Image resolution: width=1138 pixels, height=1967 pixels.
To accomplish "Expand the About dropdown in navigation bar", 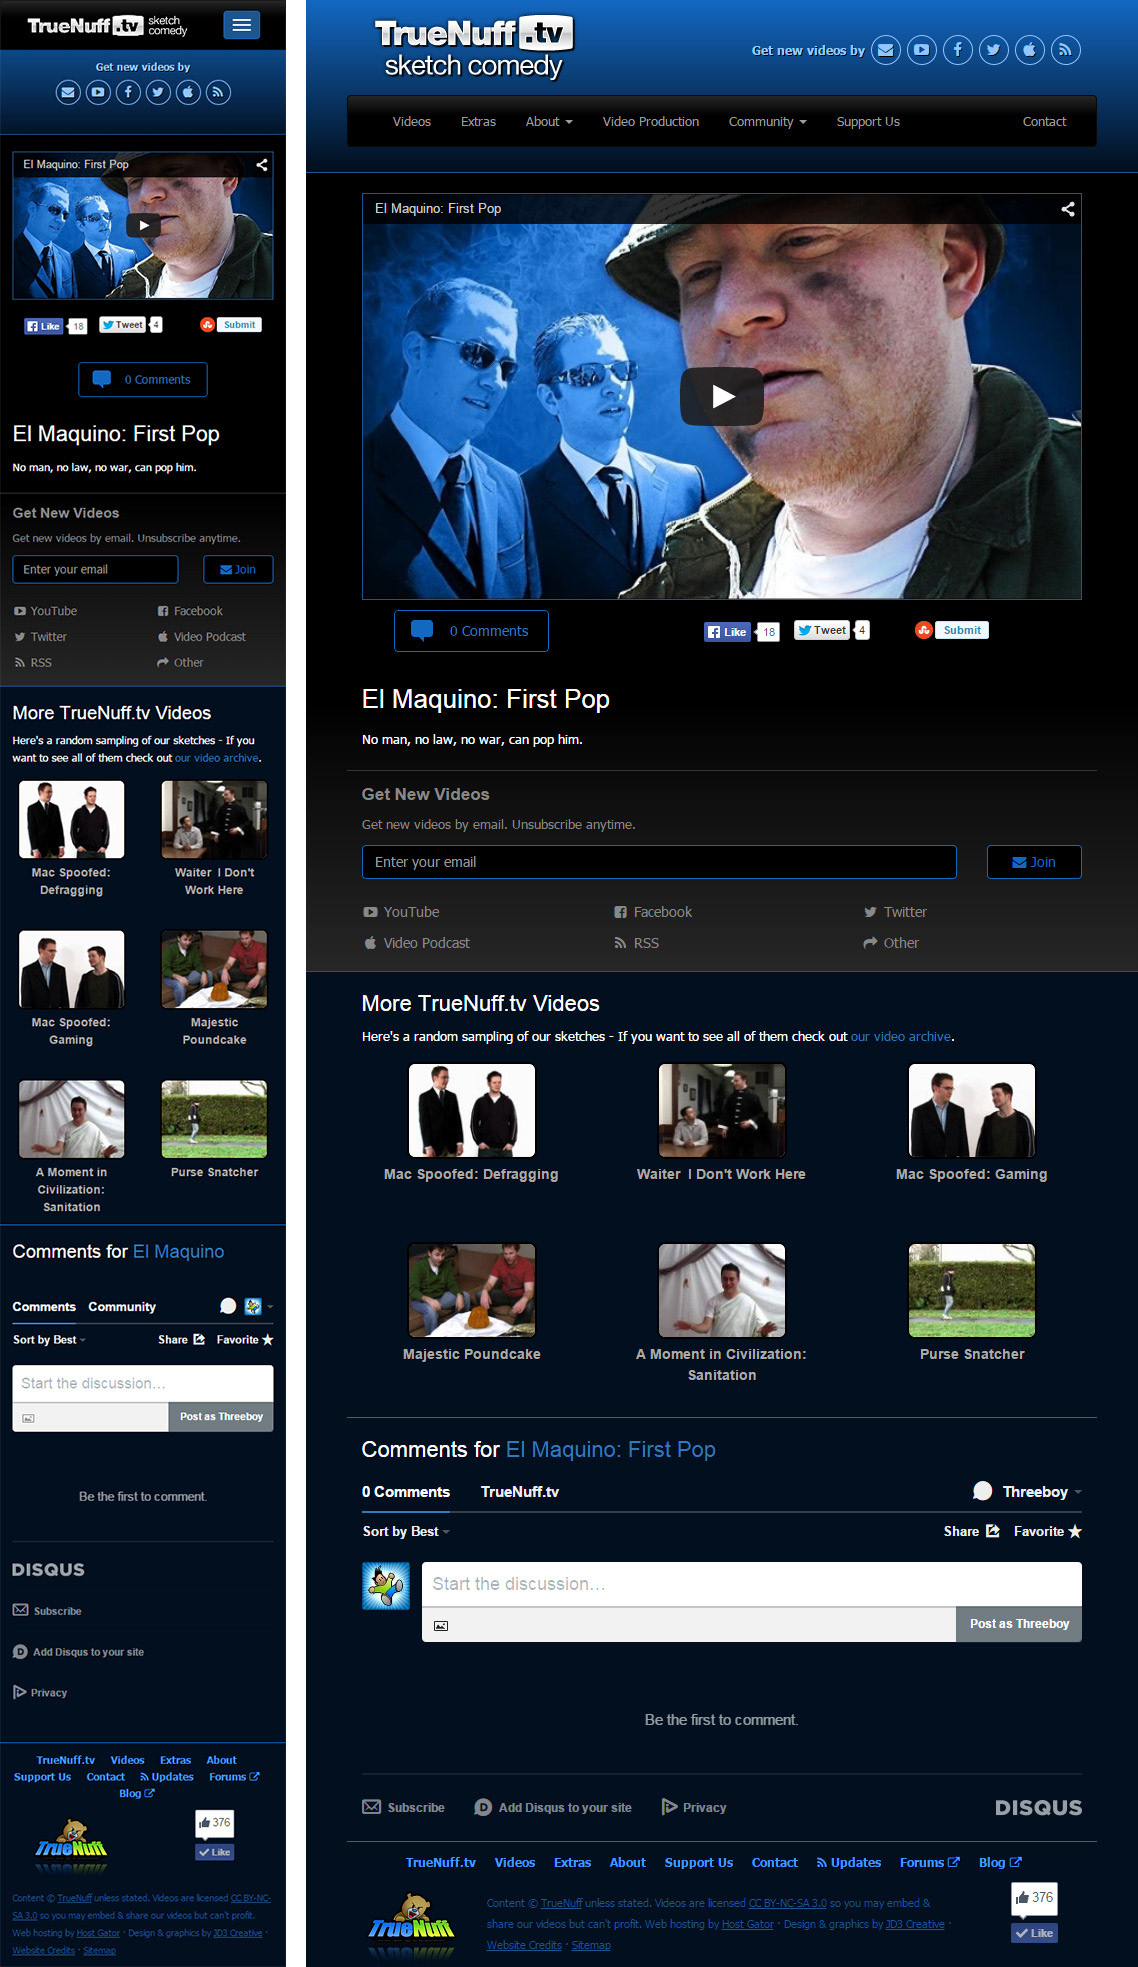I will pyautogui.click(x=549, y=122).
